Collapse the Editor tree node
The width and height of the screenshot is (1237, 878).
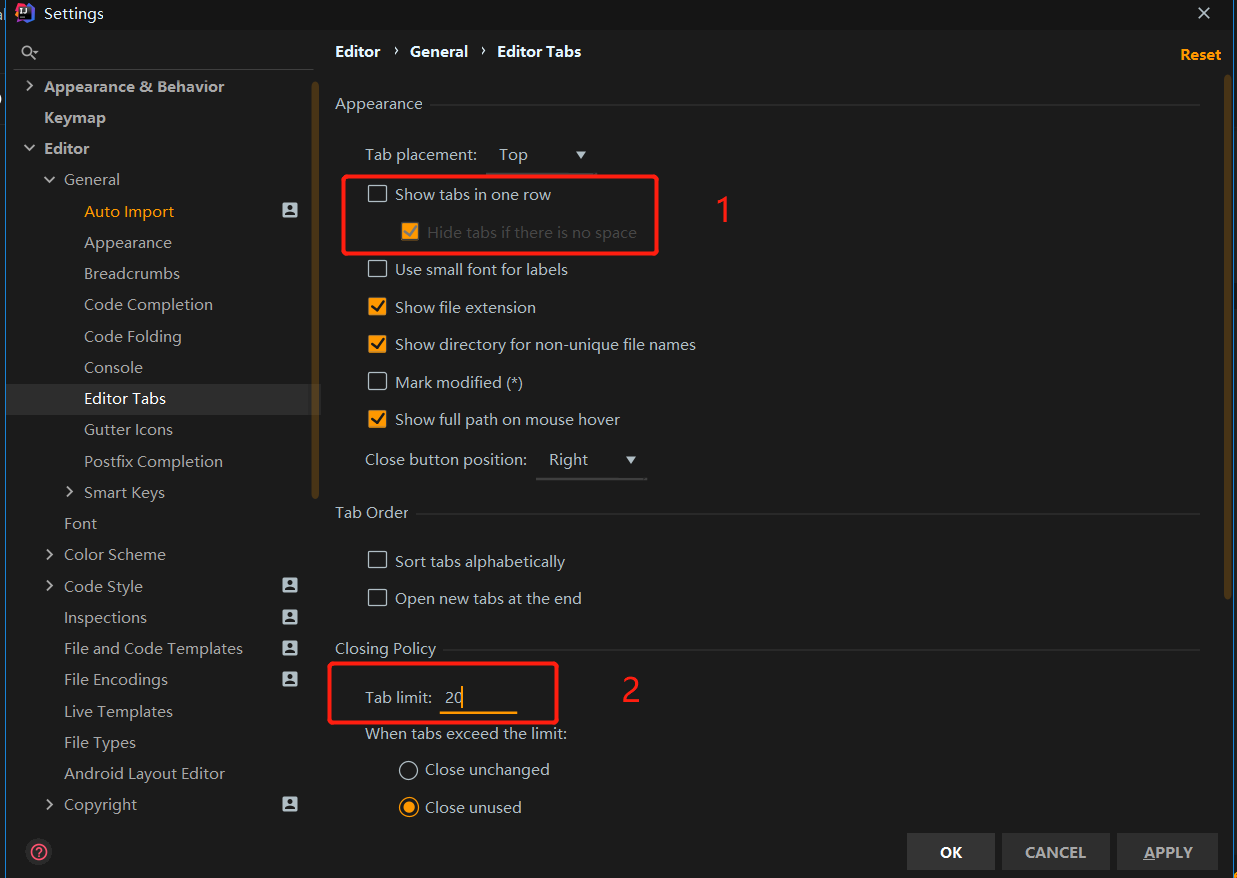point(29,148)
